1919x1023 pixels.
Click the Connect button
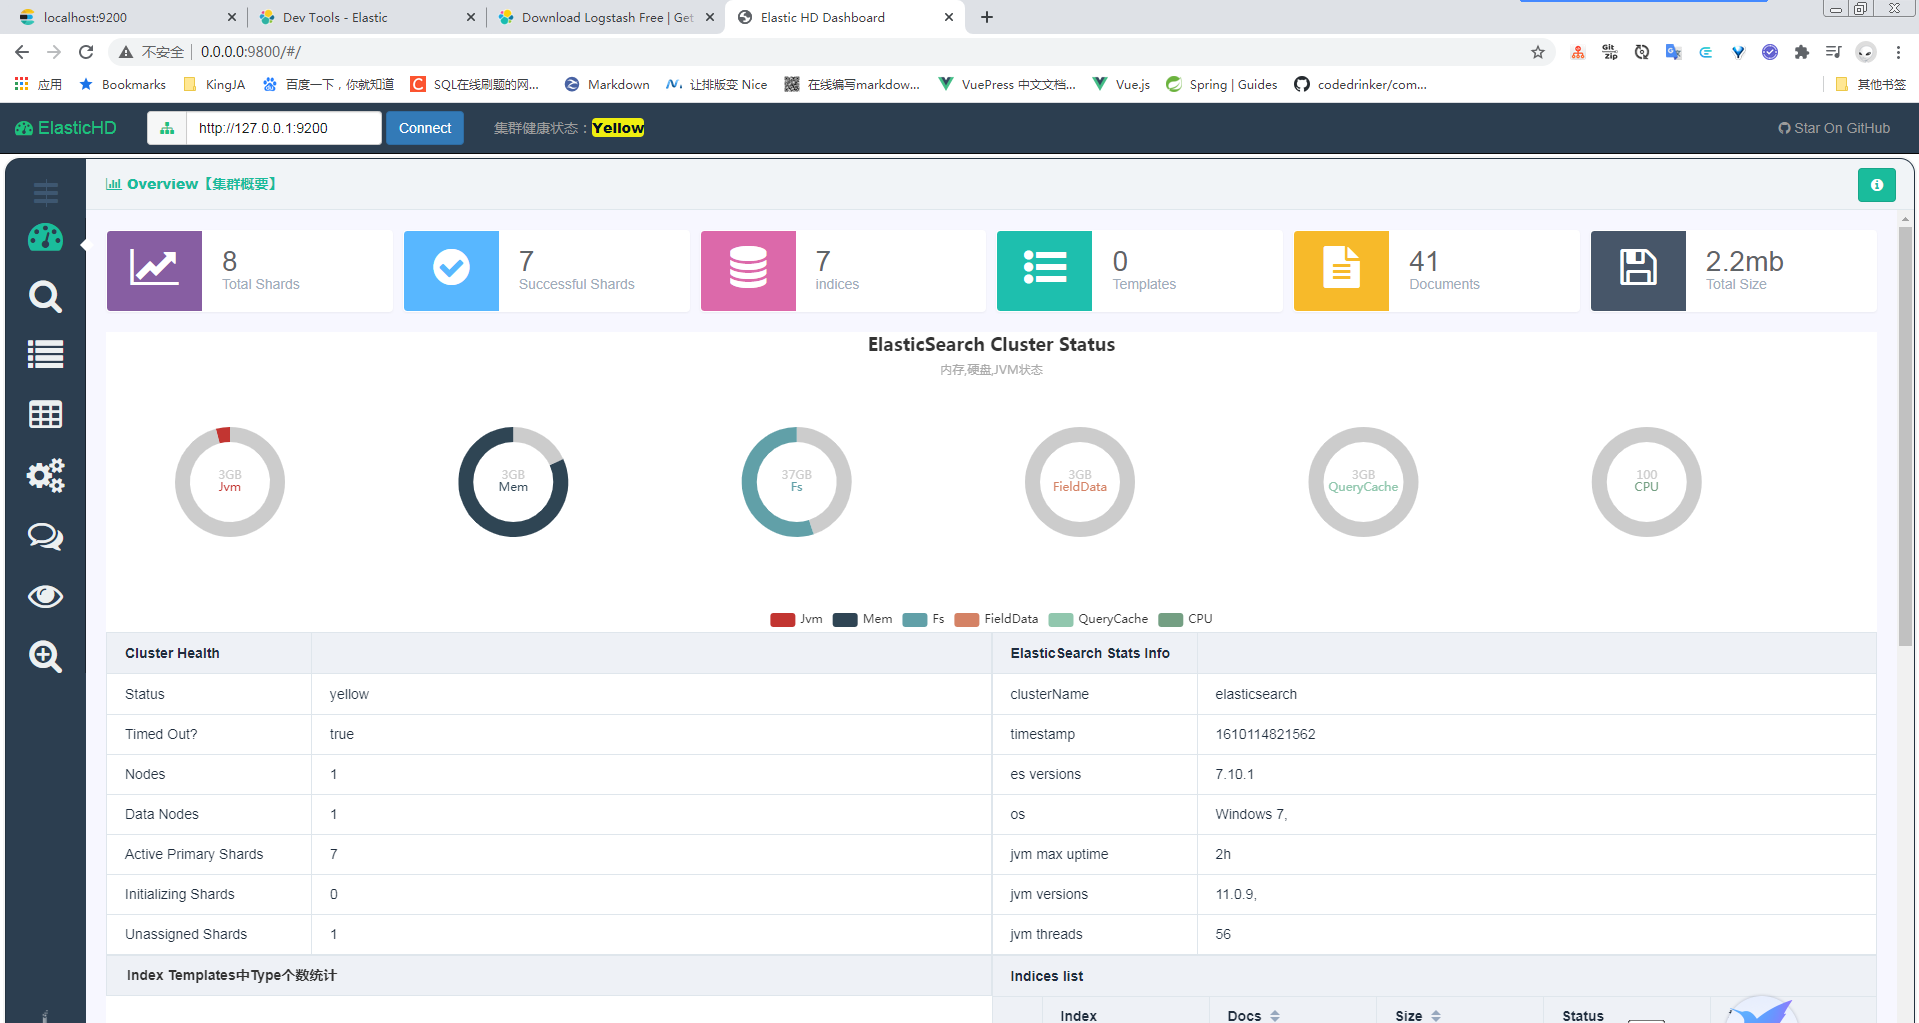[x=425, y=128]
